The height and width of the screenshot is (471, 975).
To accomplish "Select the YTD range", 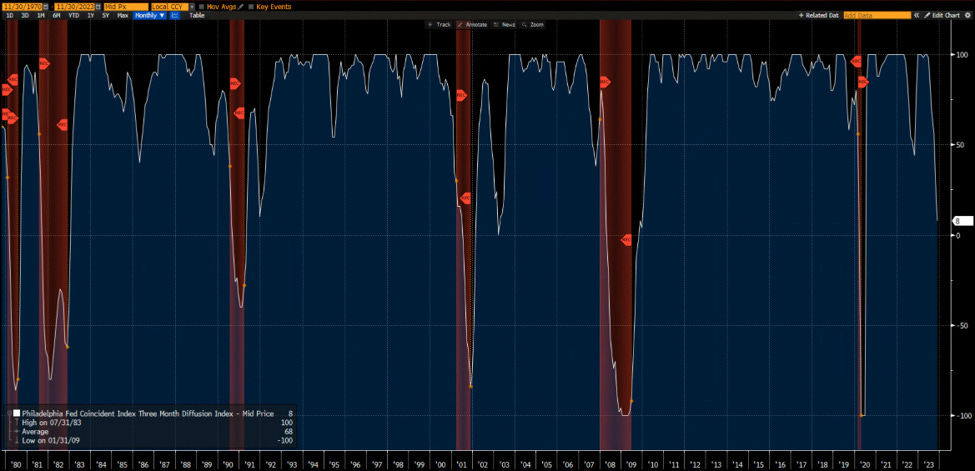I will click(74, 15).
